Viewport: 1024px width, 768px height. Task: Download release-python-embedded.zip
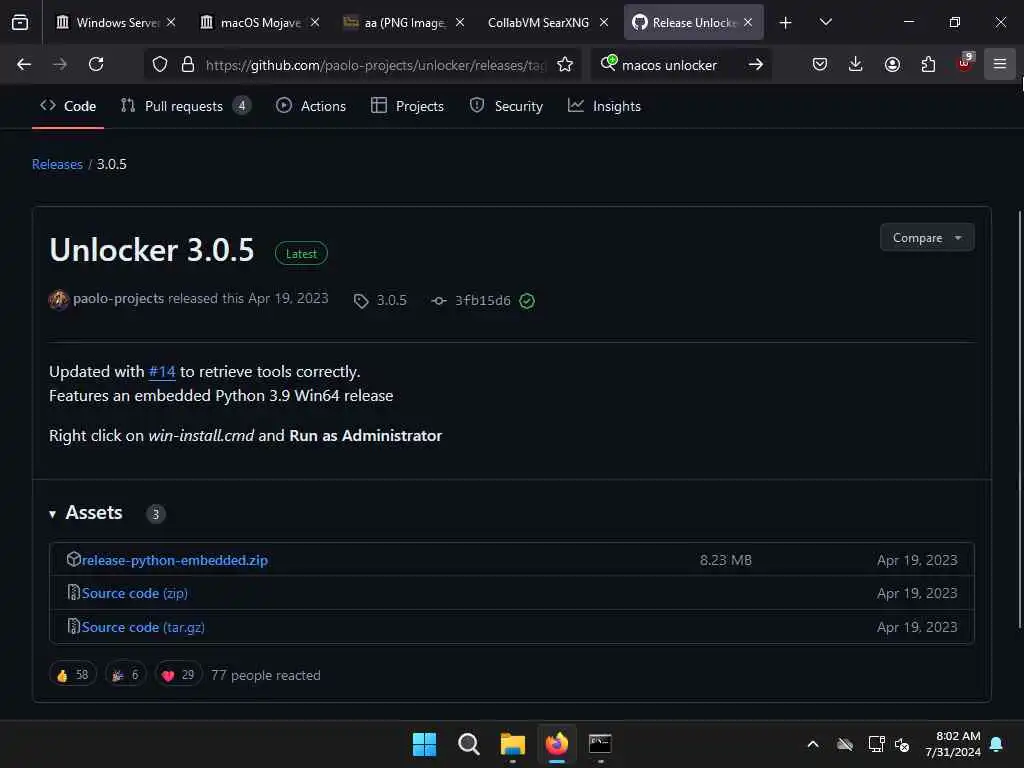(174, 560)
